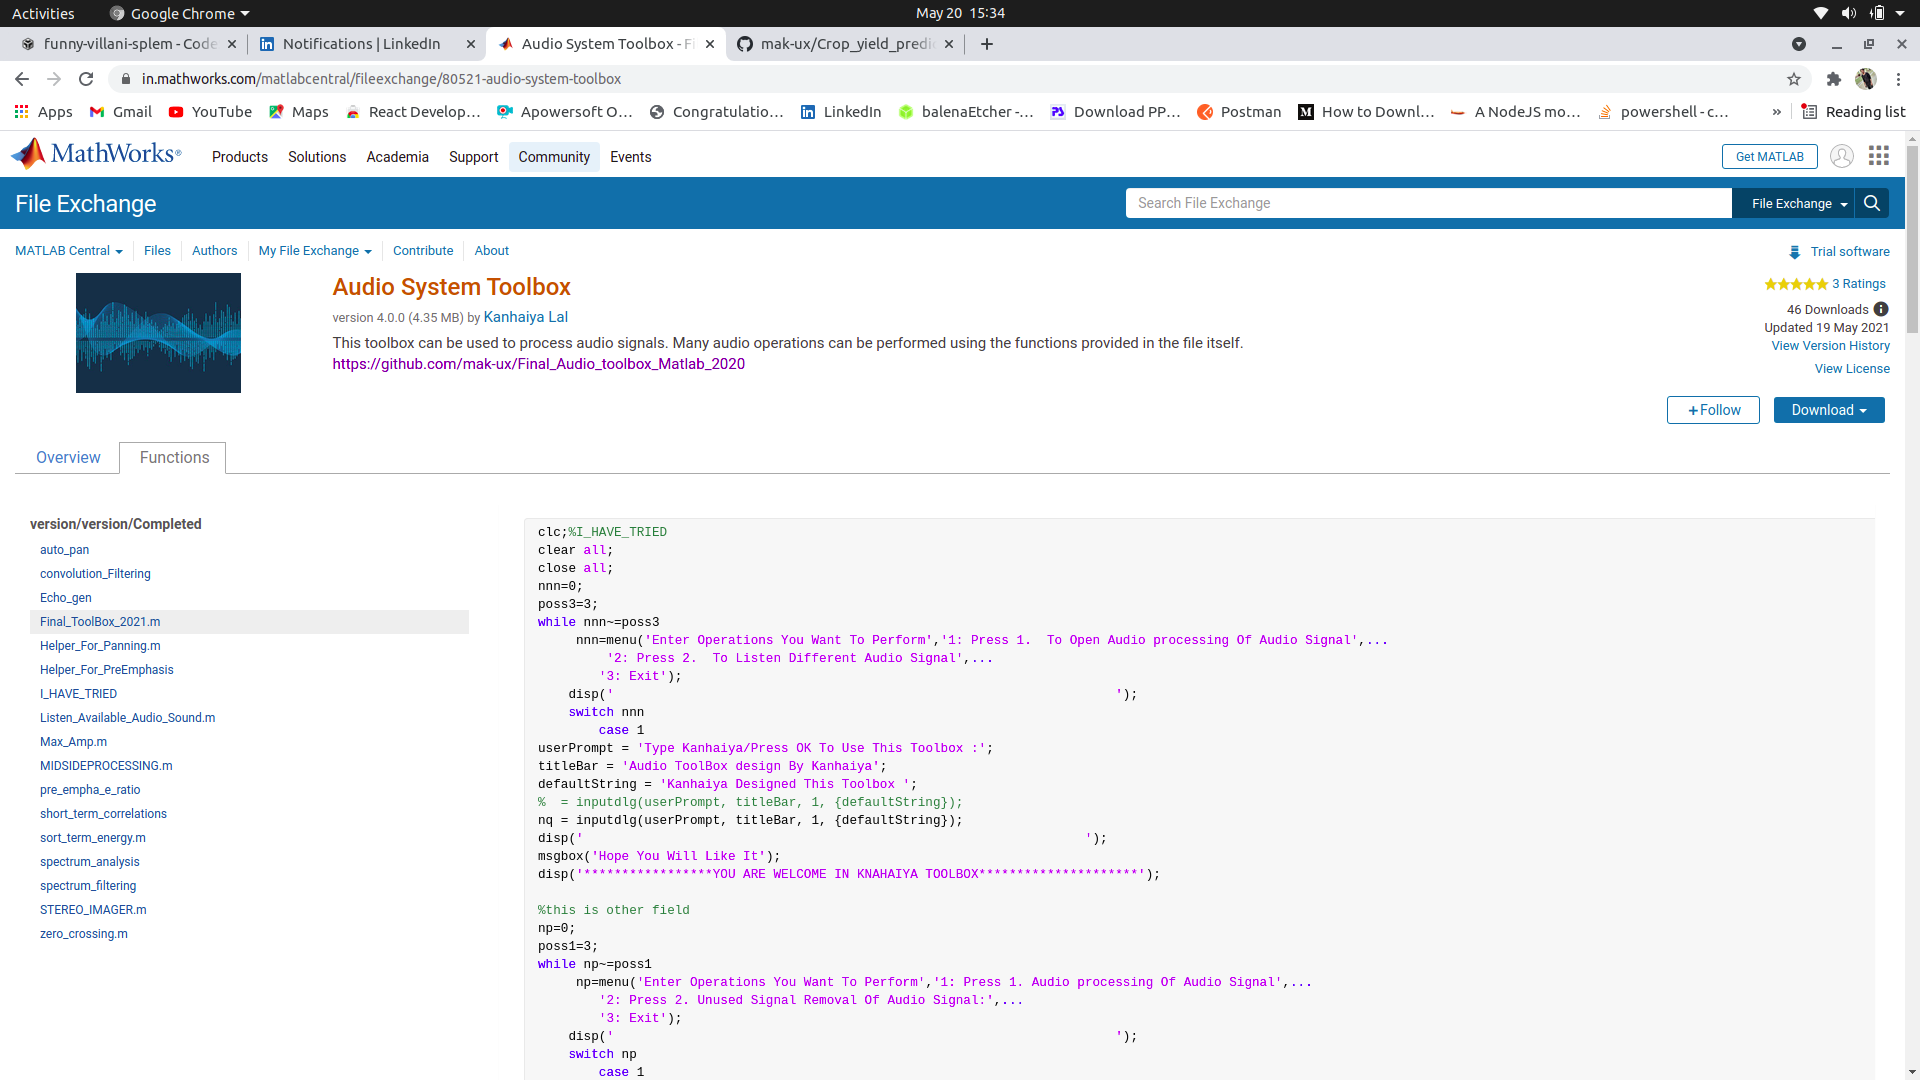Open the Kanhaiya Lal author link
Viewport: 1920px width, 1080px height.
click(526, 317)
